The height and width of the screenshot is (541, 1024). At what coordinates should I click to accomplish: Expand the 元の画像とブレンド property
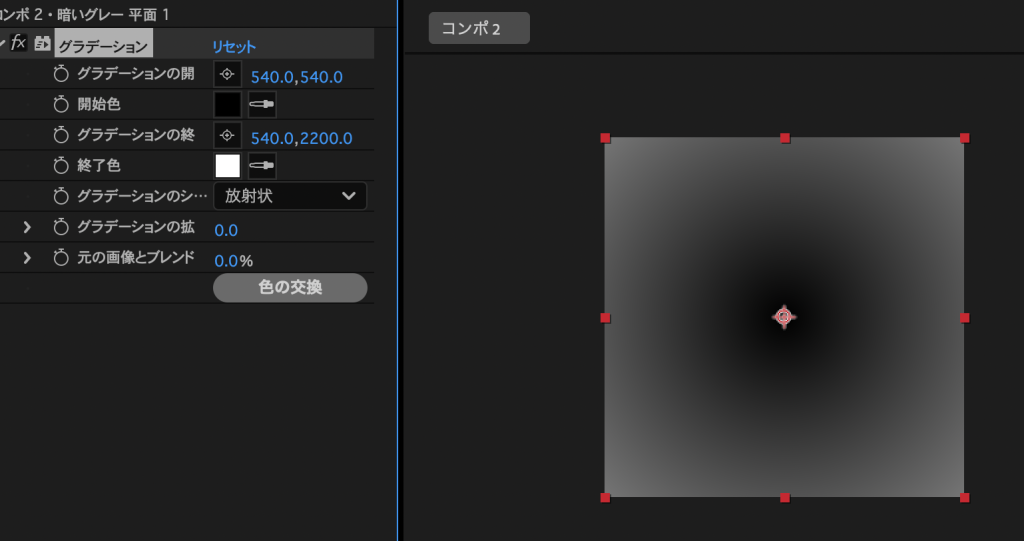coord(27,258)
